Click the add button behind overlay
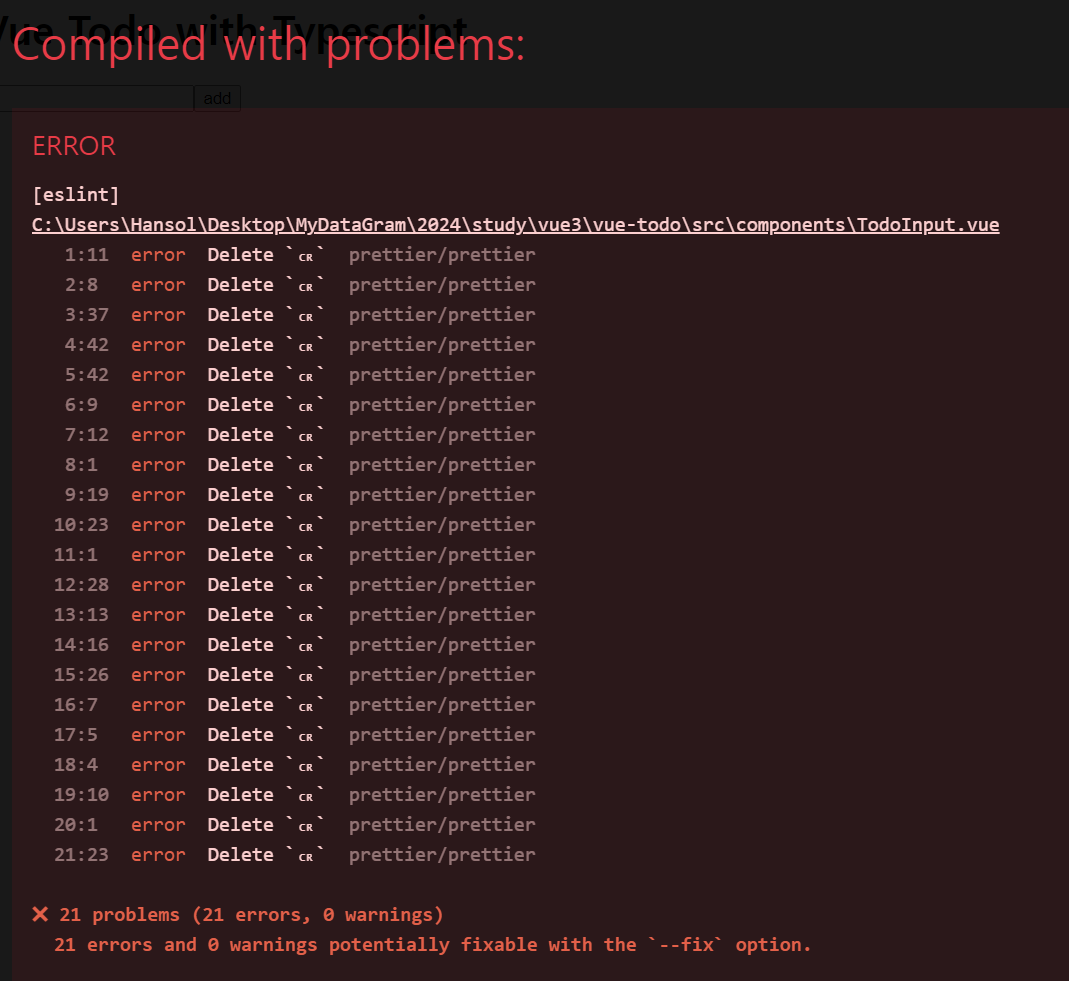Viewport: 1069px width, 981px height. point(217,98)
